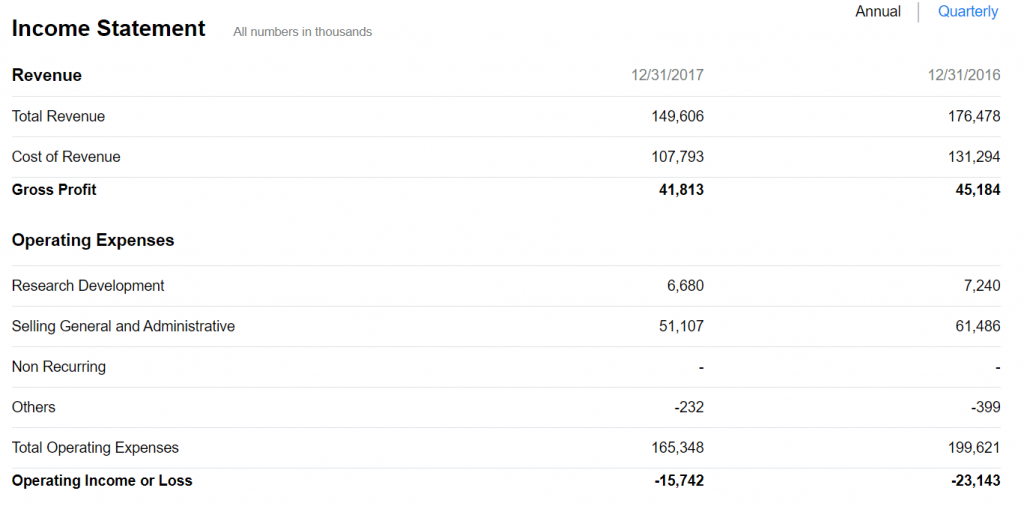Click the 12/31/2017 column header
Screen dimensions: 1024x506
667,75
